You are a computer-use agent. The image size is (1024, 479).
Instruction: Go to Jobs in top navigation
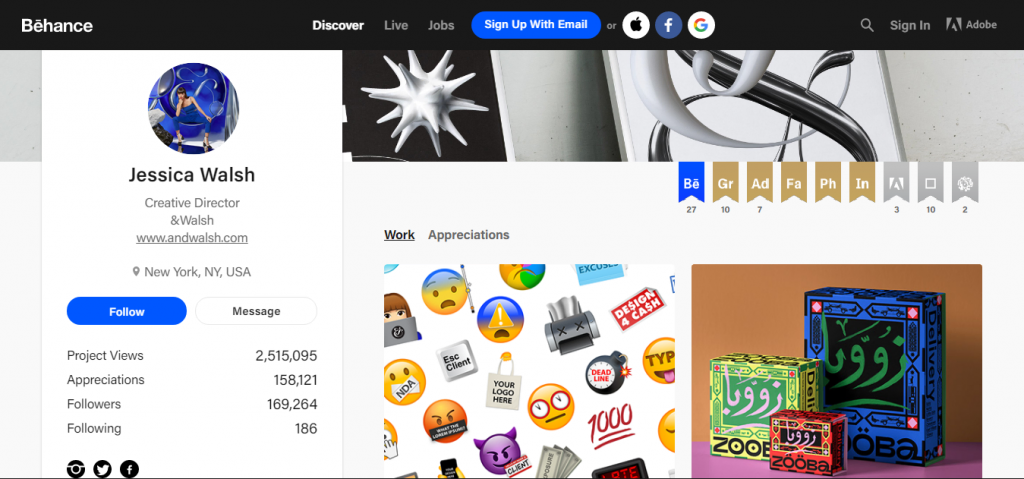(x=441, y=25)
